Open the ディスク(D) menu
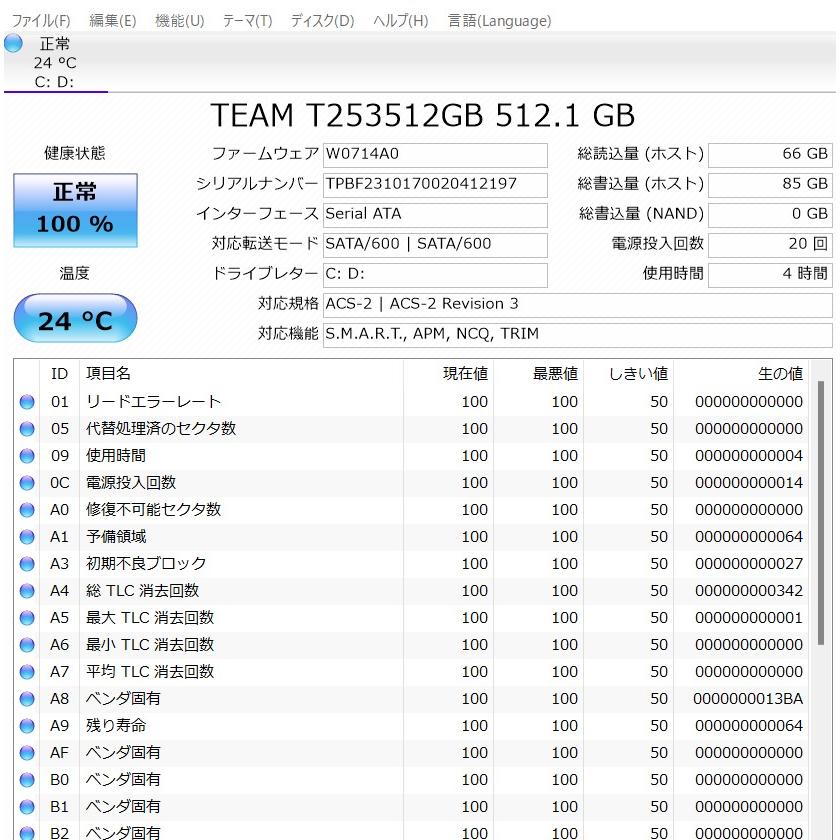The width and height of the screenshot is (840, 840). [322, 21]
